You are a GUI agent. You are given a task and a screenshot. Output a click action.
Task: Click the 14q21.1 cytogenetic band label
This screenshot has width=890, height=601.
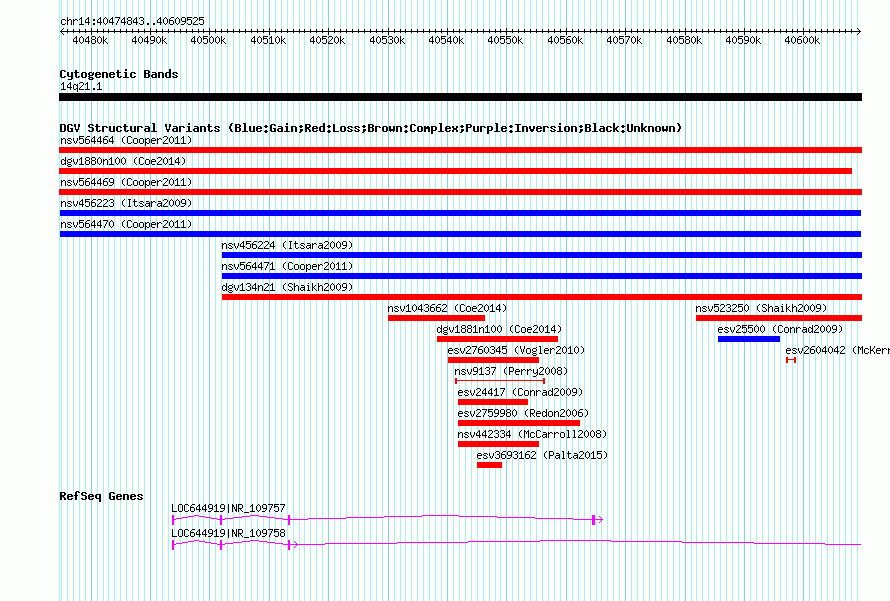tap(81, 86)
